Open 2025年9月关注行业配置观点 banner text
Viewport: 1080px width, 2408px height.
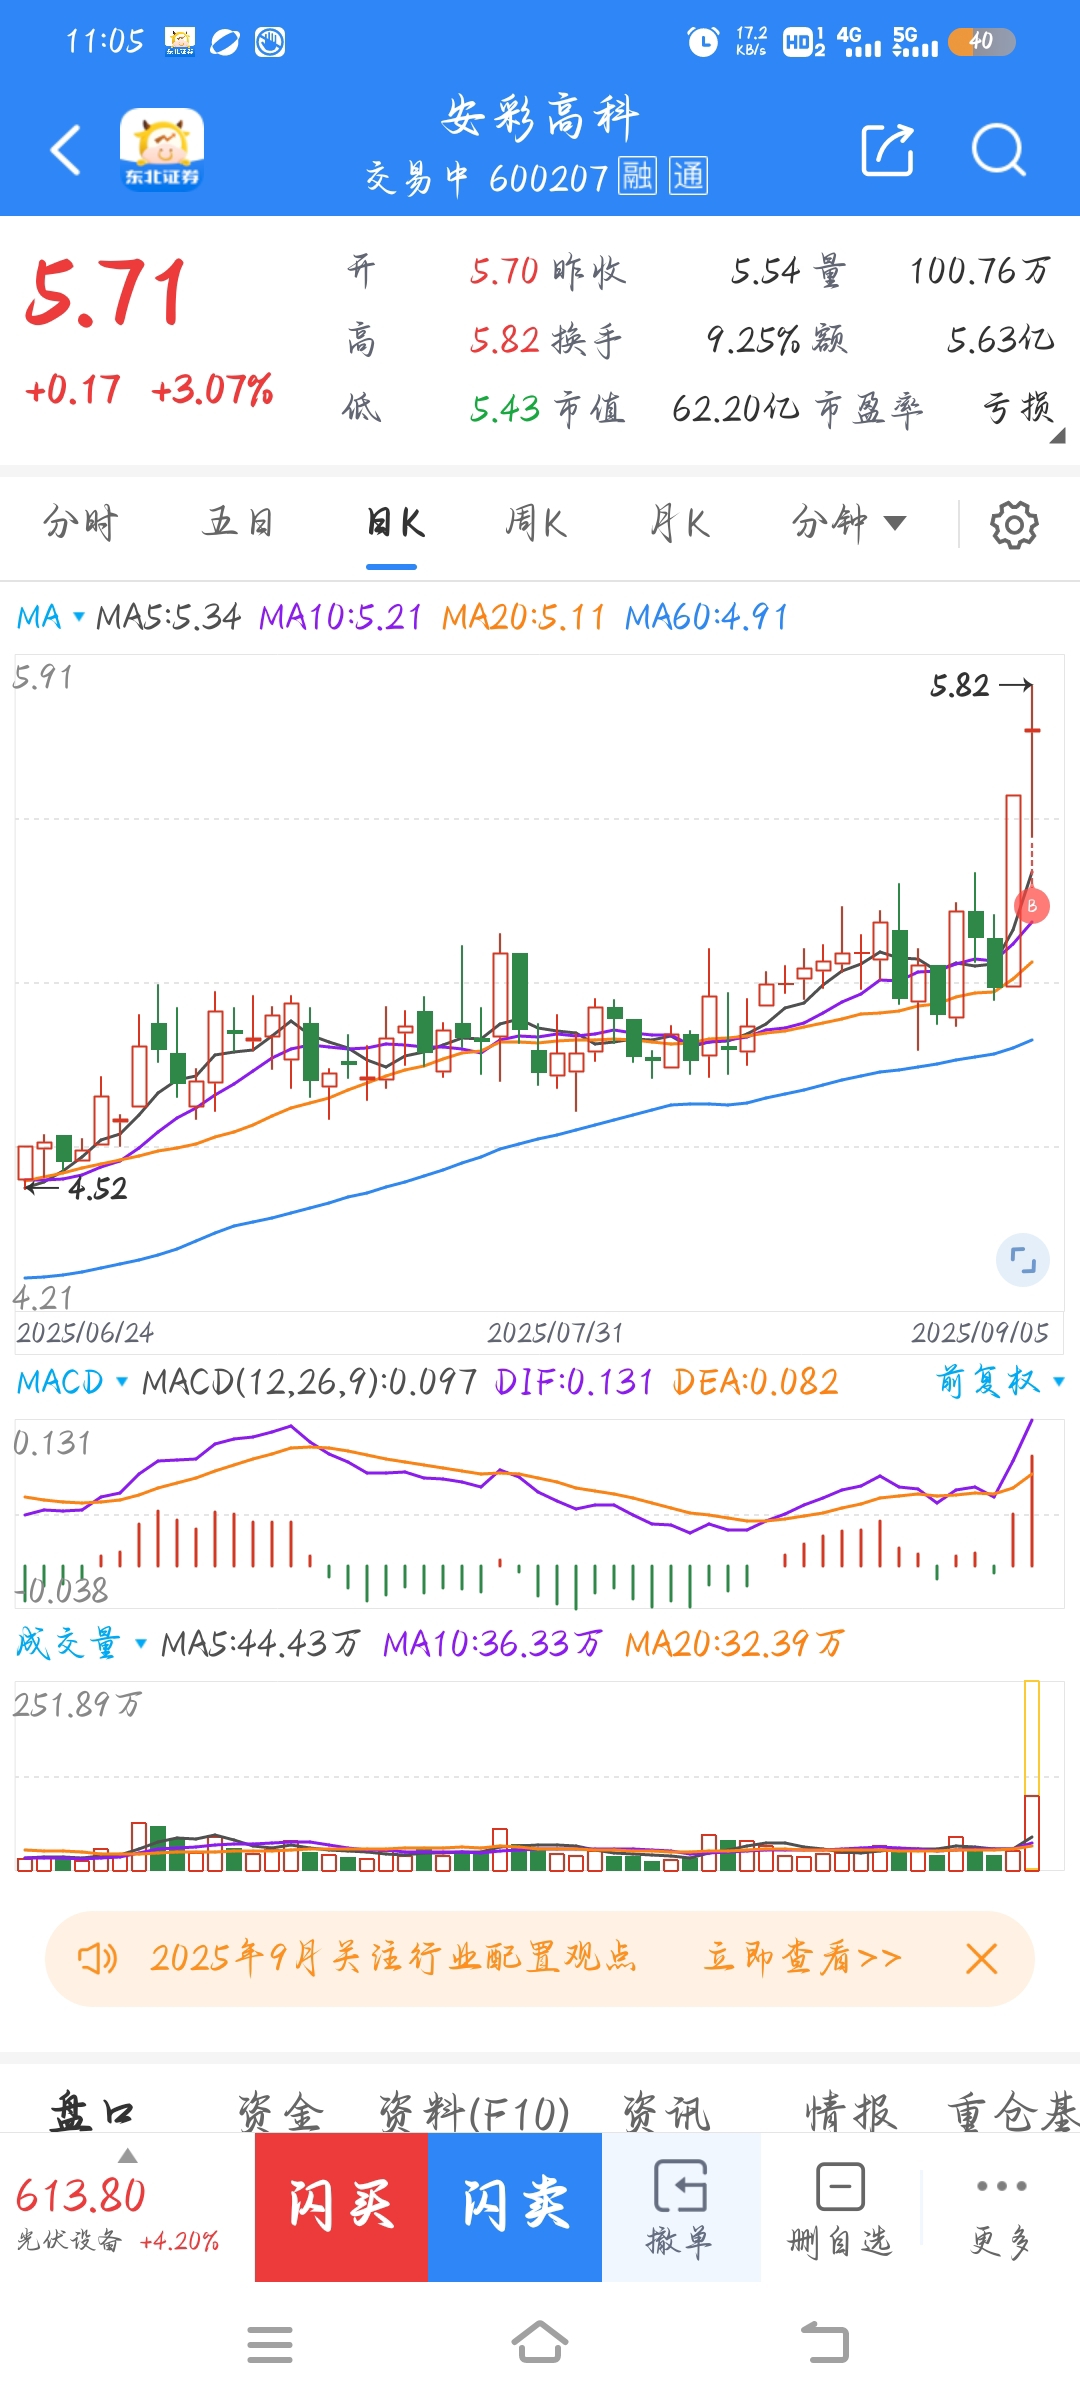(393, 1957)
